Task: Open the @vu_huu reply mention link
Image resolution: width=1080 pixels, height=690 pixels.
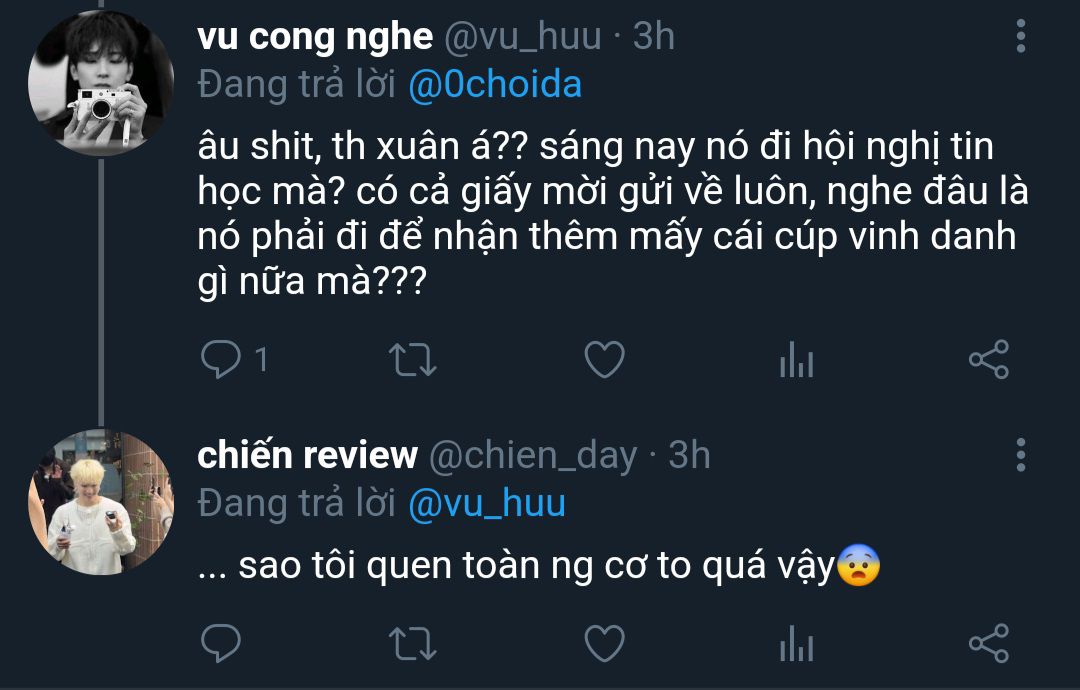Action: pyautogui.click(x=487, y=503)
